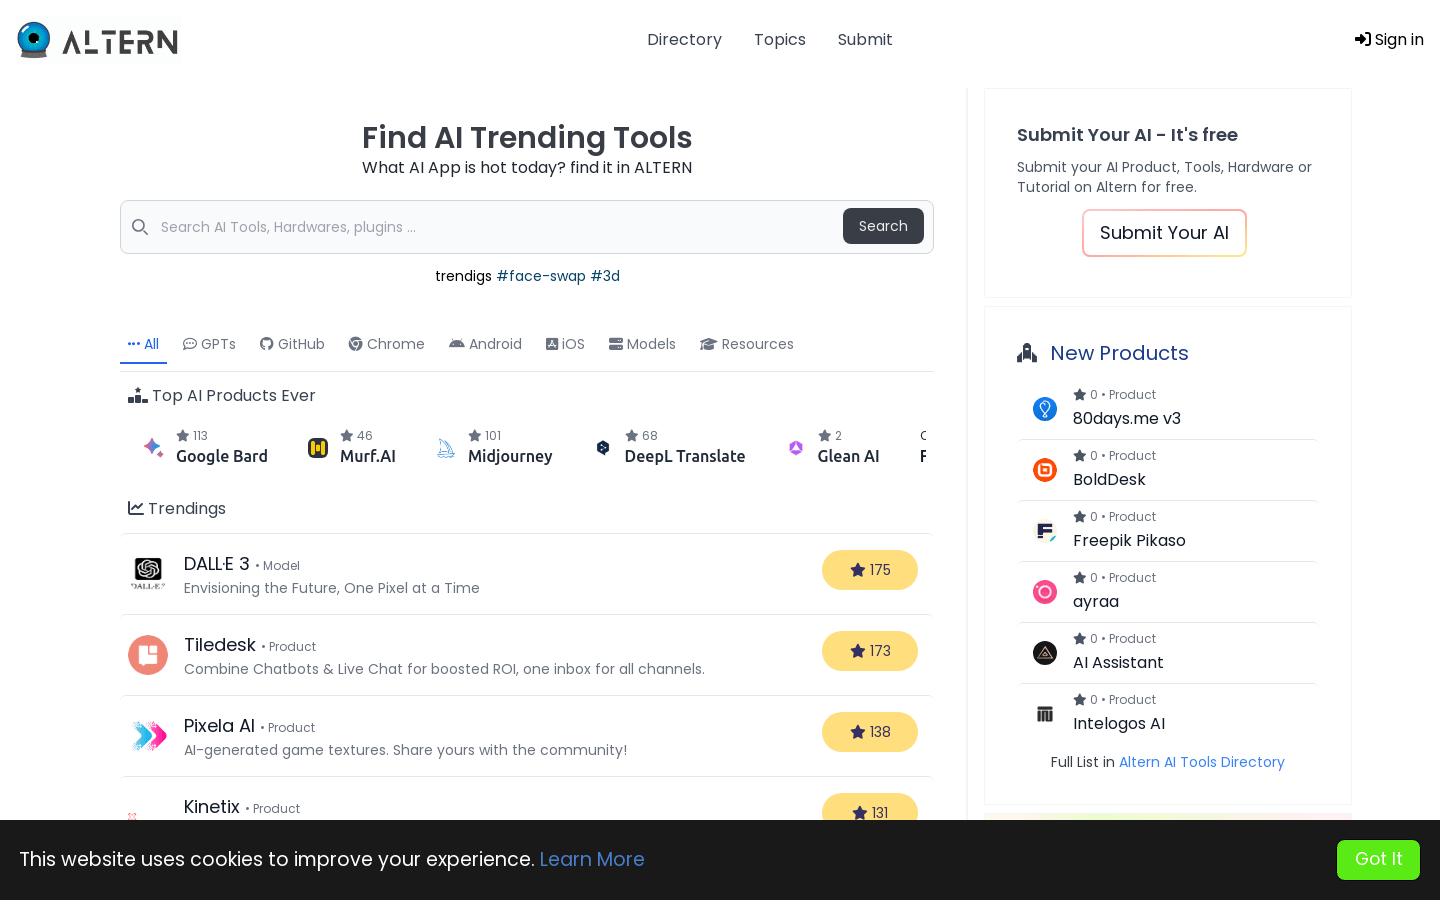This screenshot has width=1440, height=900.
Task: Click the Submit Your AI button
Action: coord(1164,233)
